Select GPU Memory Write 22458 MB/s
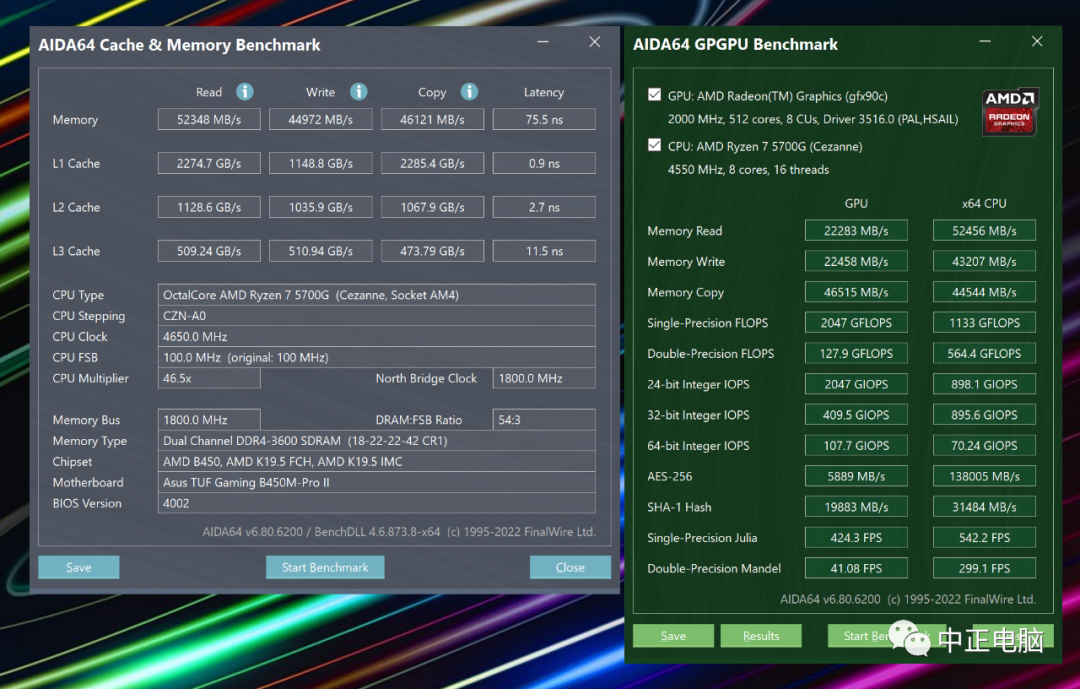1080x689 pixels. pos(856,261)
